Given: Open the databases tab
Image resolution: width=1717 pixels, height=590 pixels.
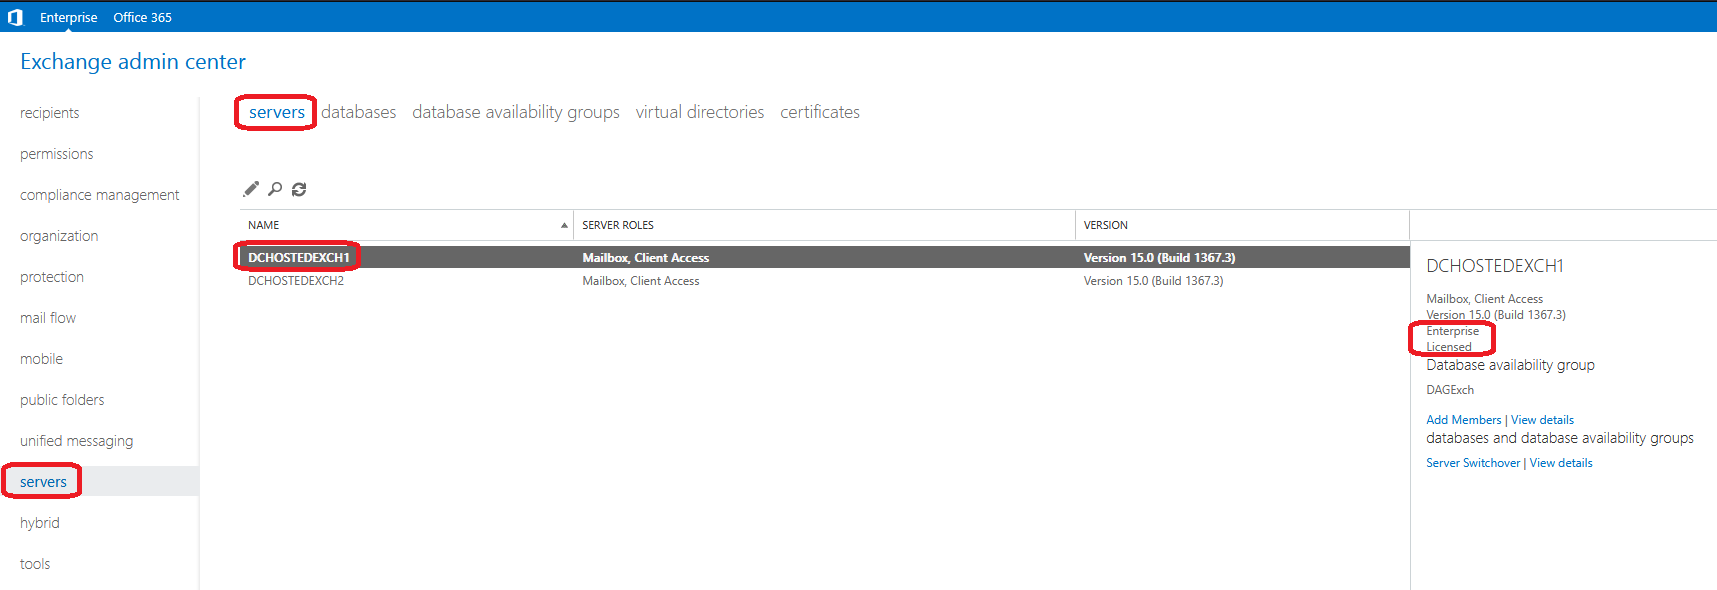Looking at the screenshot, I should (358, 112).
